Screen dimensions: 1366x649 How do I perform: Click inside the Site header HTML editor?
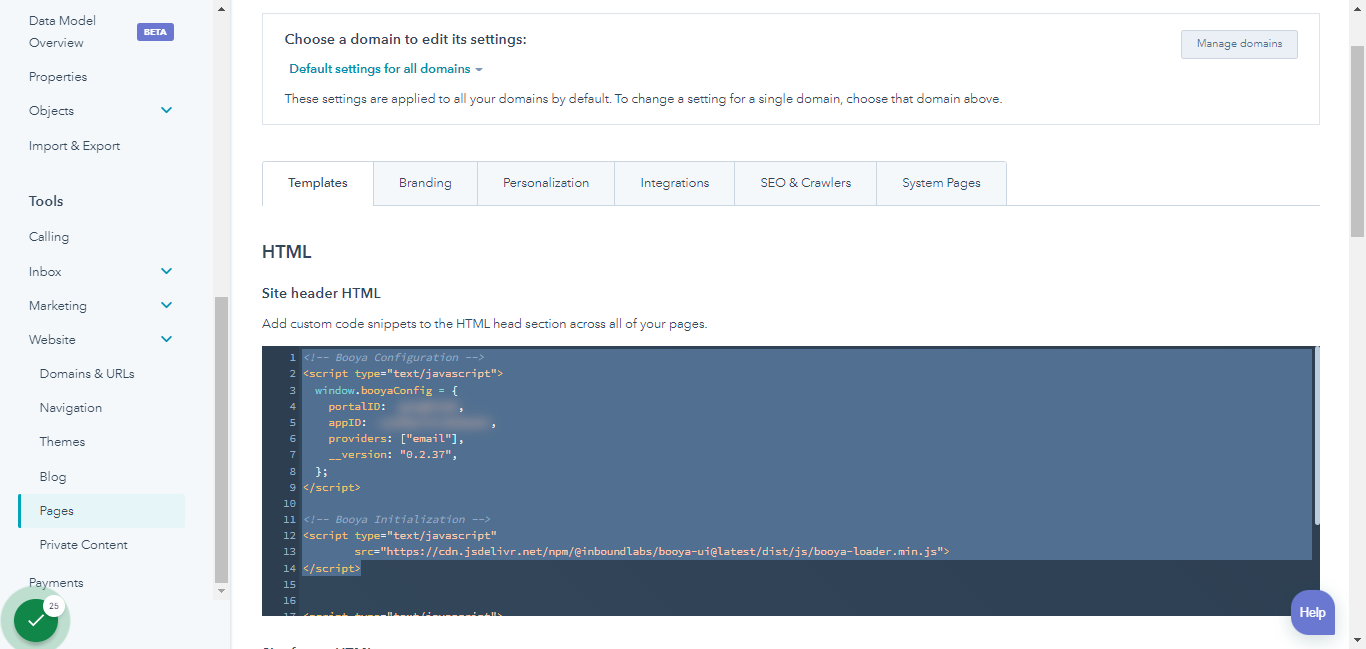click(790, 481)
